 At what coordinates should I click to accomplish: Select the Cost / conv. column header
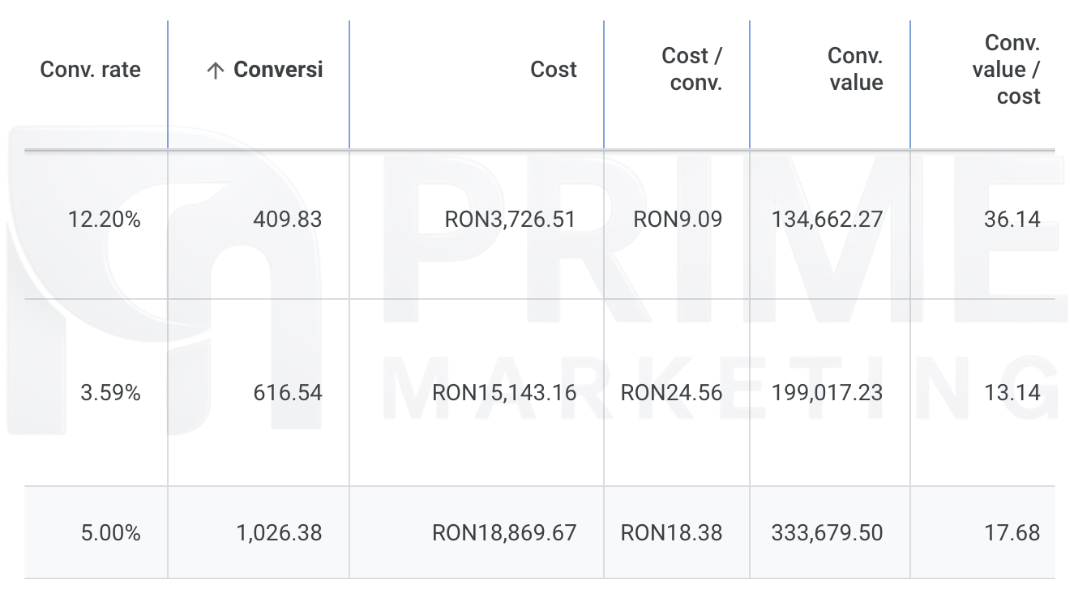pyautogui.click(x=692, y=70)
